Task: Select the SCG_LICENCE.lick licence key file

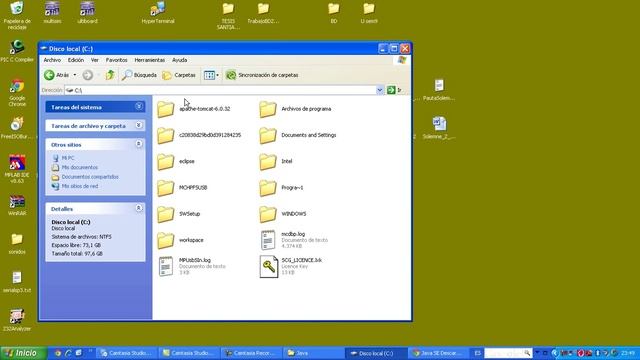Action: pyautogui.click(x=291, y=266)
